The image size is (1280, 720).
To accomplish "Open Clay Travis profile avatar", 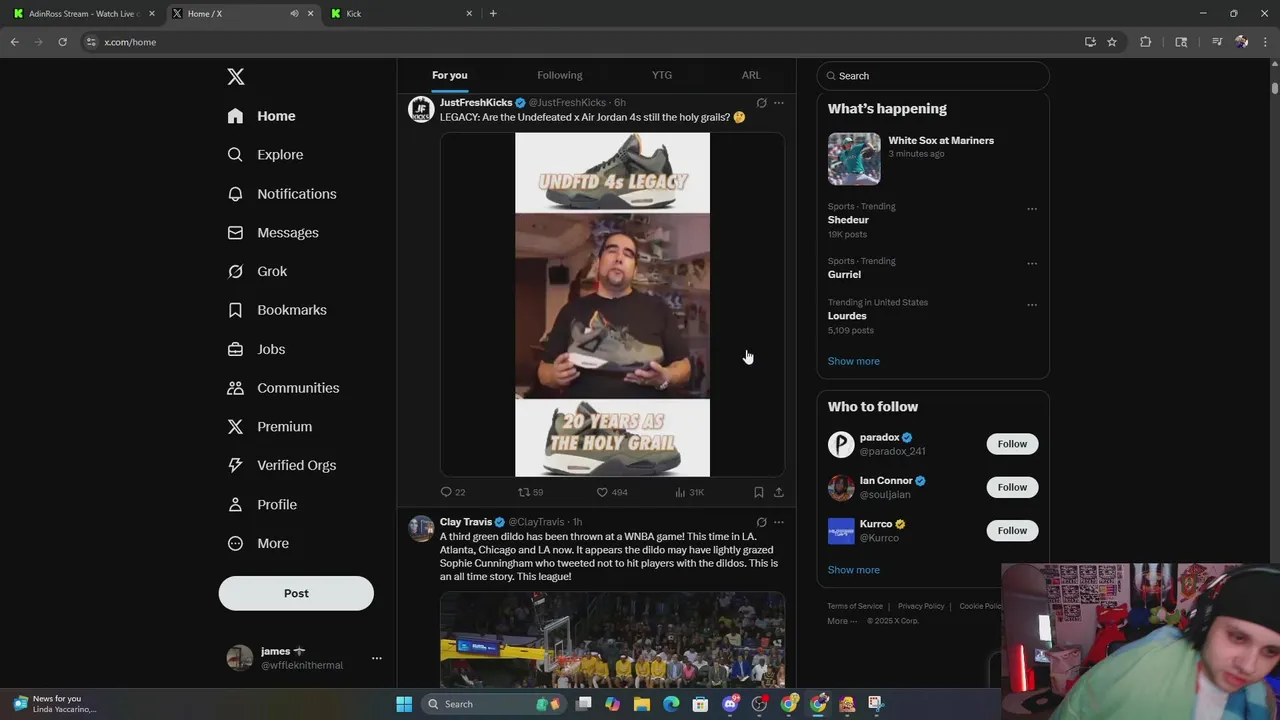I will tap(421, 528).
